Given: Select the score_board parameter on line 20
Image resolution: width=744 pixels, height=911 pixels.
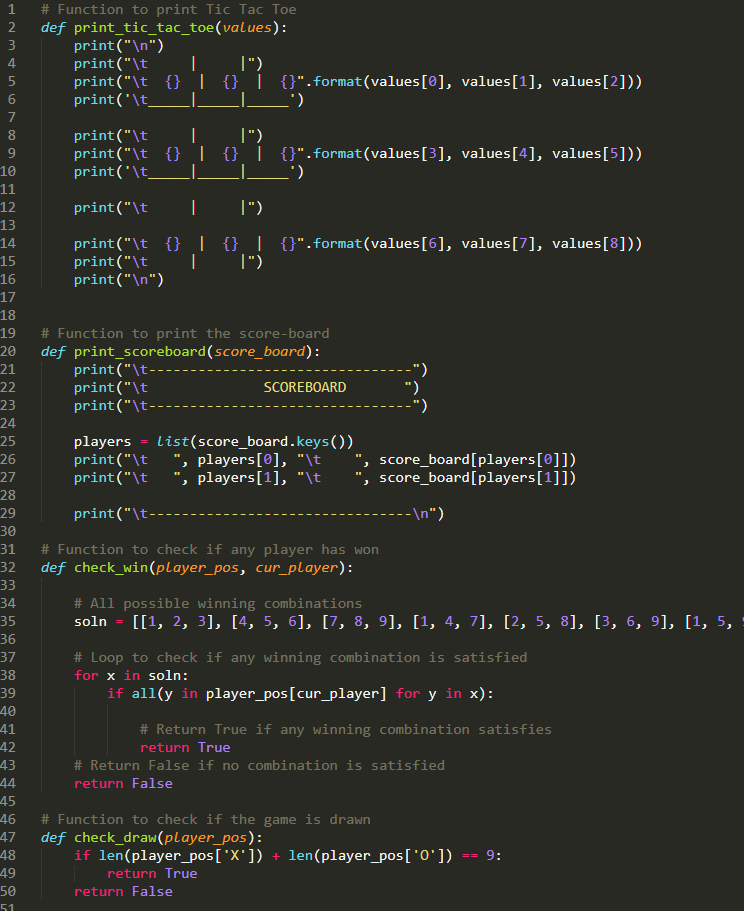Looking at the screenshot, I should [x=260, y=352].
